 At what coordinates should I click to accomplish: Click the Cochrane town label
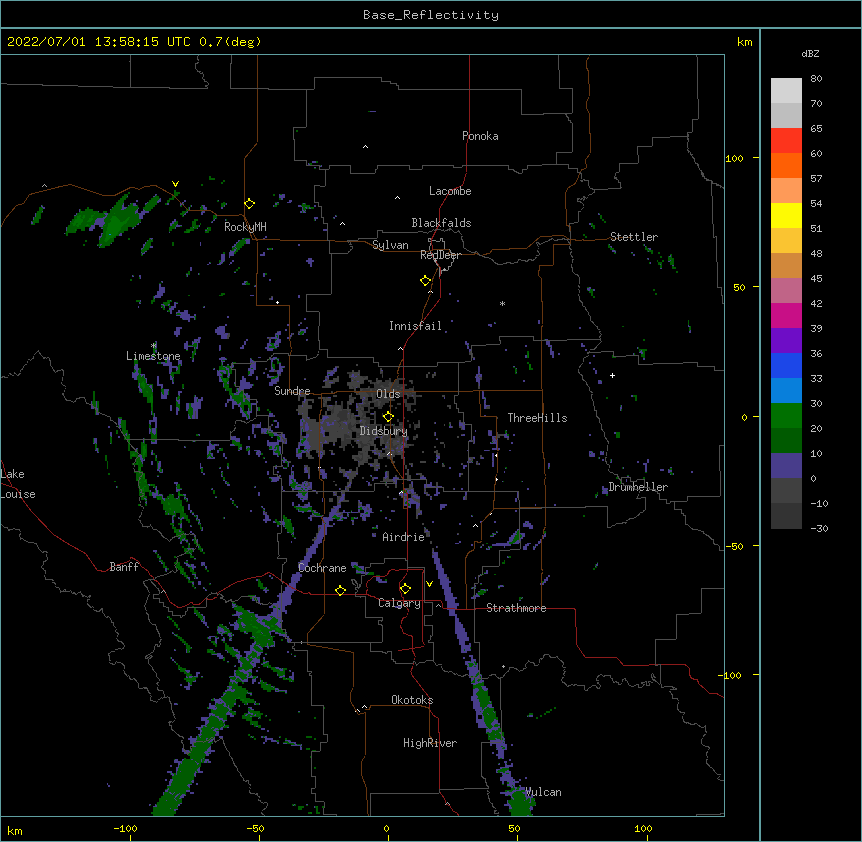point(322,568)
